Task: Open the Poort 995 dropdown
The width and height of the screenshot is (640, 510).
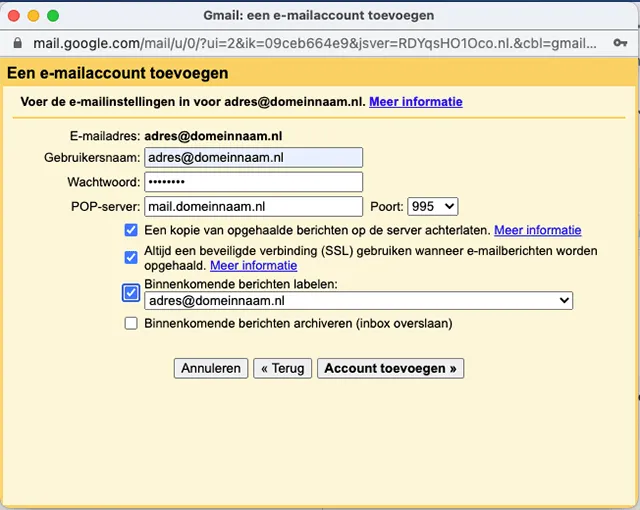Action: [433, 206]
